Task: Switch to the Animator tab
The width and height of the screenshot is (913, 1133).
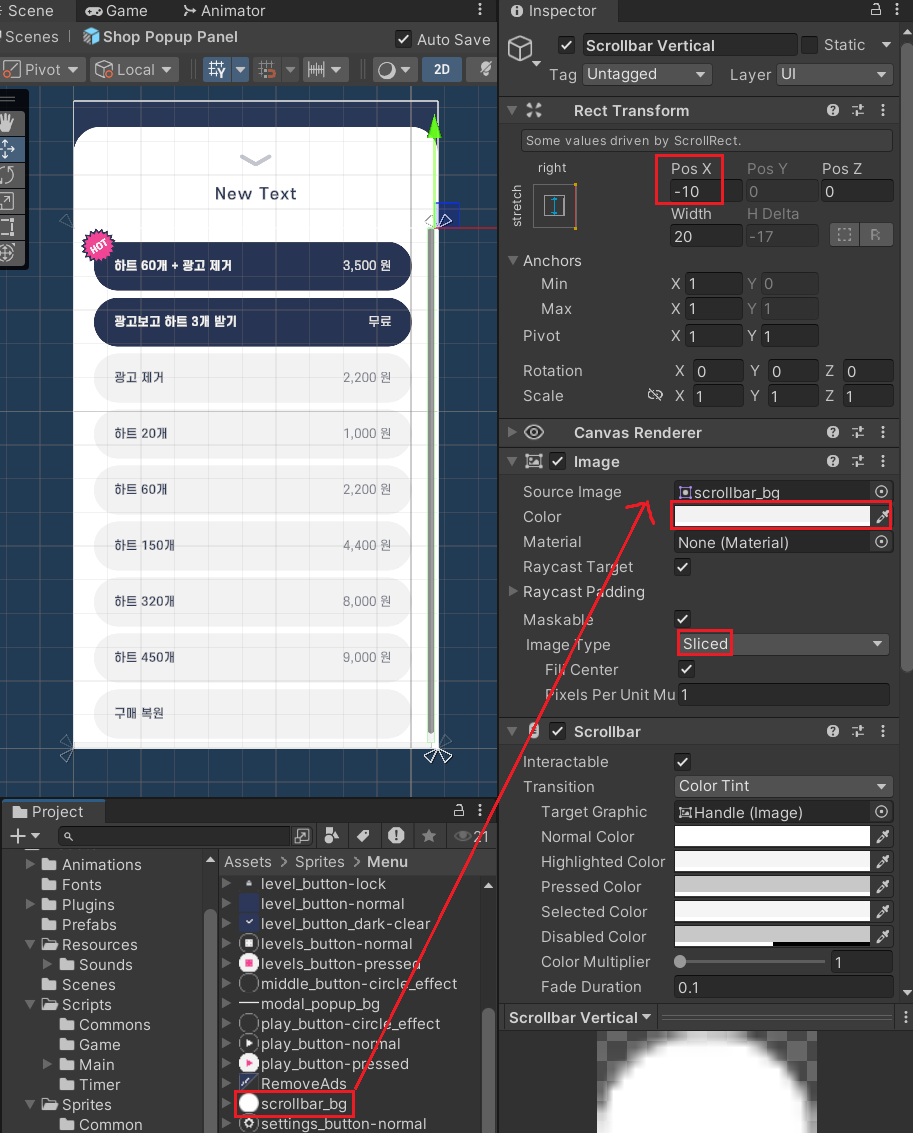Action: tap(224, 10)
